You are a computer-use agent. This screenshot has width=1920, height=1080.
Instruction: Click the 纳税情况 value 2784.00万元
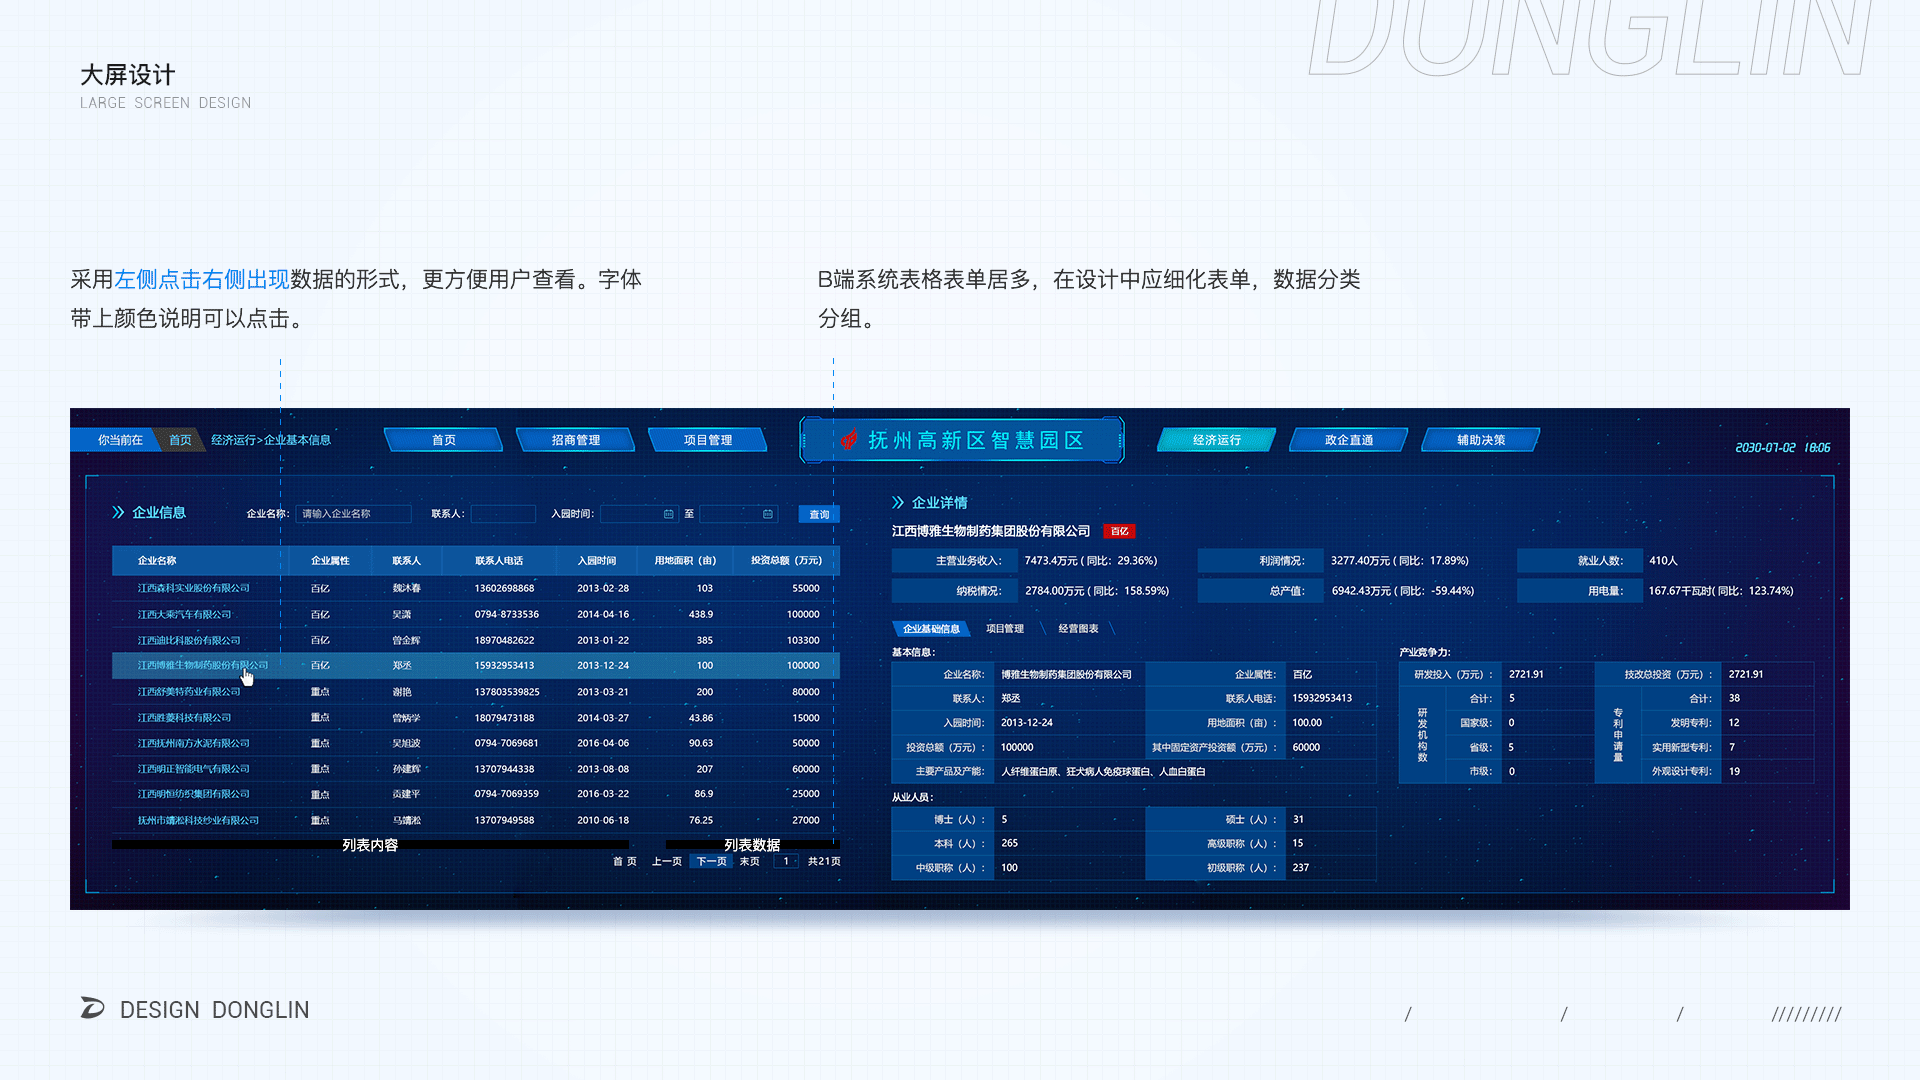(x=1097, y=591)
